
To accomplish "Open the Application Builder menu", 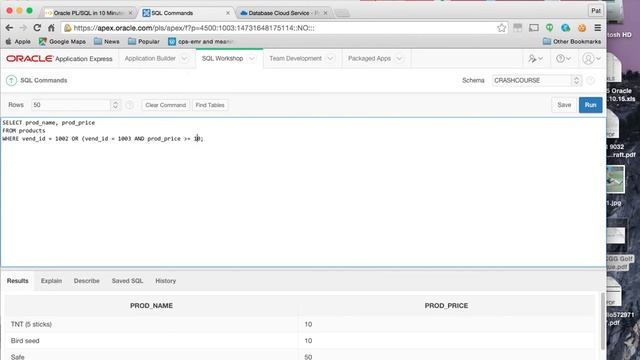I will (150, 59).
